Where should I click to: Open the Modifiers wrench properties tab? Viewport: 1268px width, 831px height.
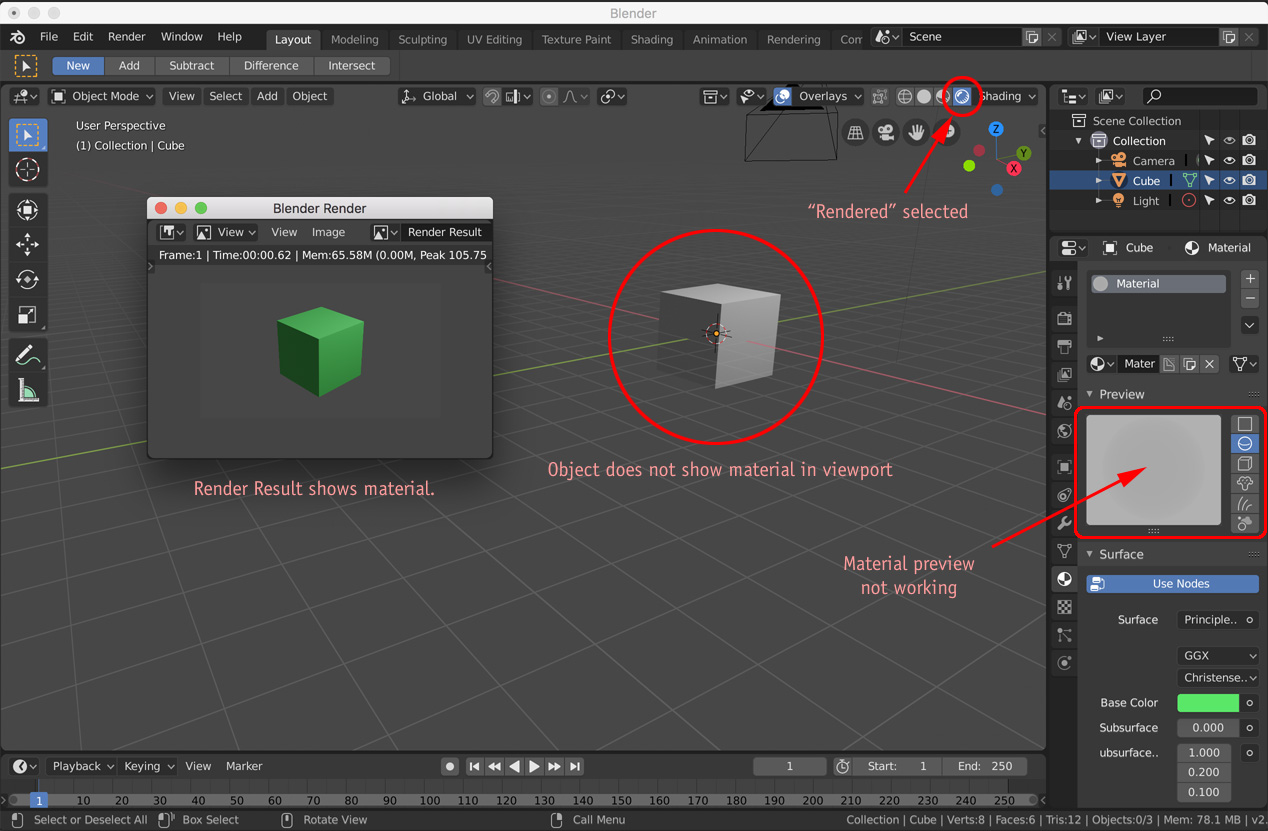point(1064,523)
